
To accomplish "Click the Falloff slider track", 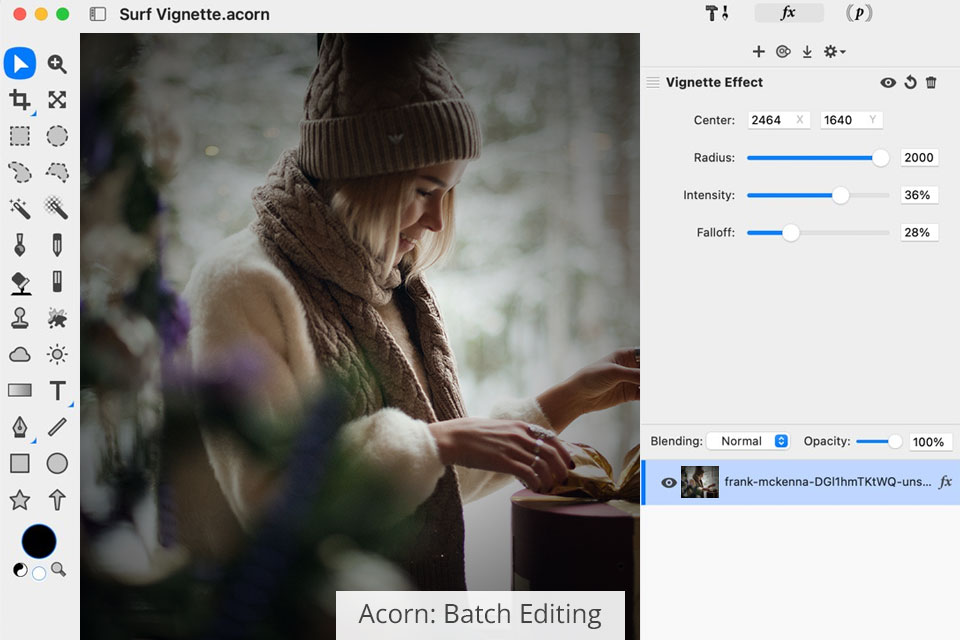I will (x=818, y=233).
